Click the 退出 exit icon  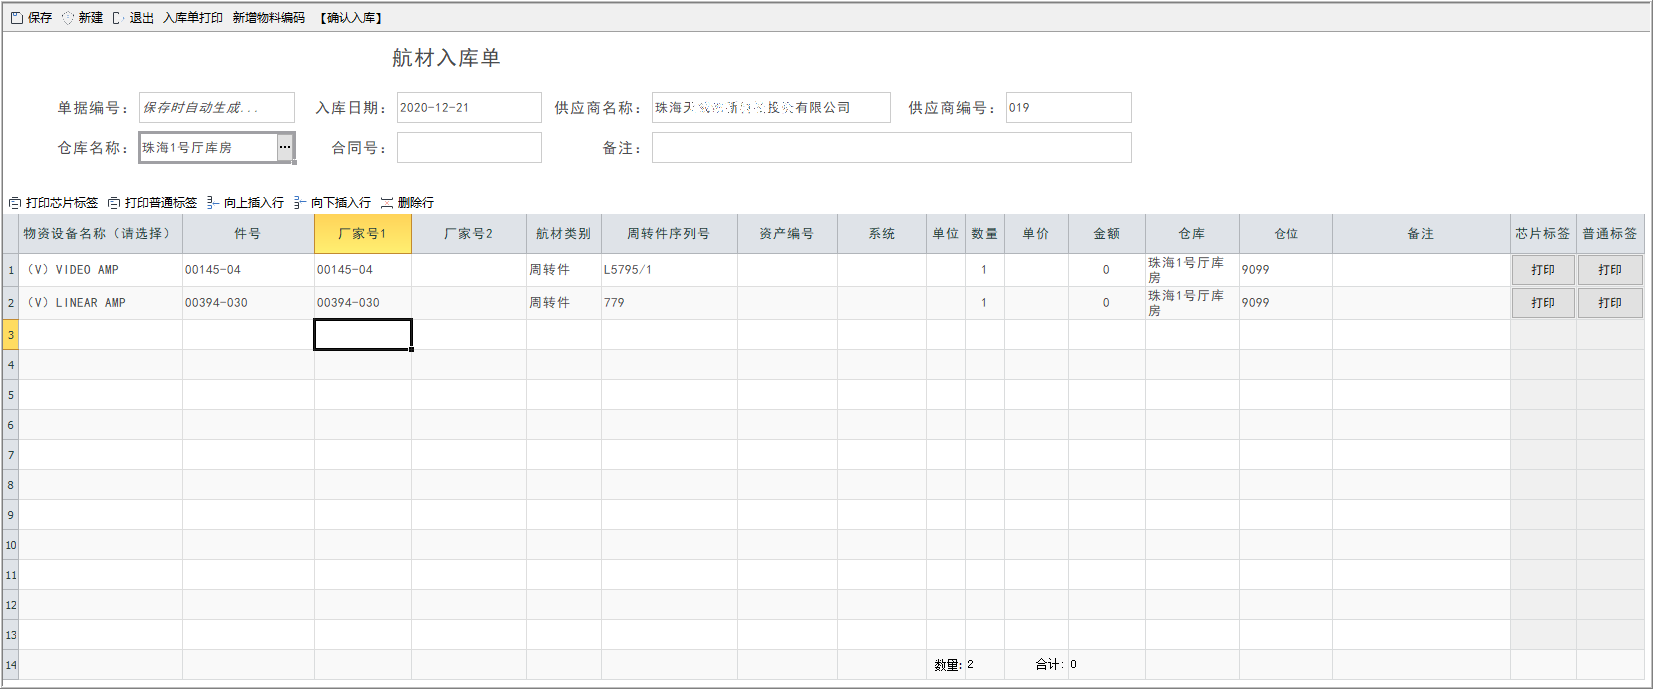(119, 18)
